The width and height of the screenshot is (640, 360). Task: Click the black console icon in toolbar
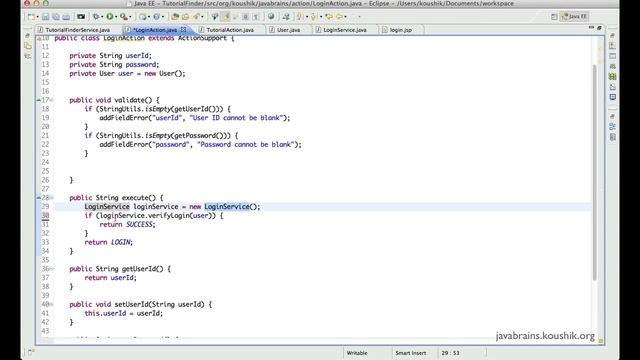pyautogui.click(x=81, y=17)
